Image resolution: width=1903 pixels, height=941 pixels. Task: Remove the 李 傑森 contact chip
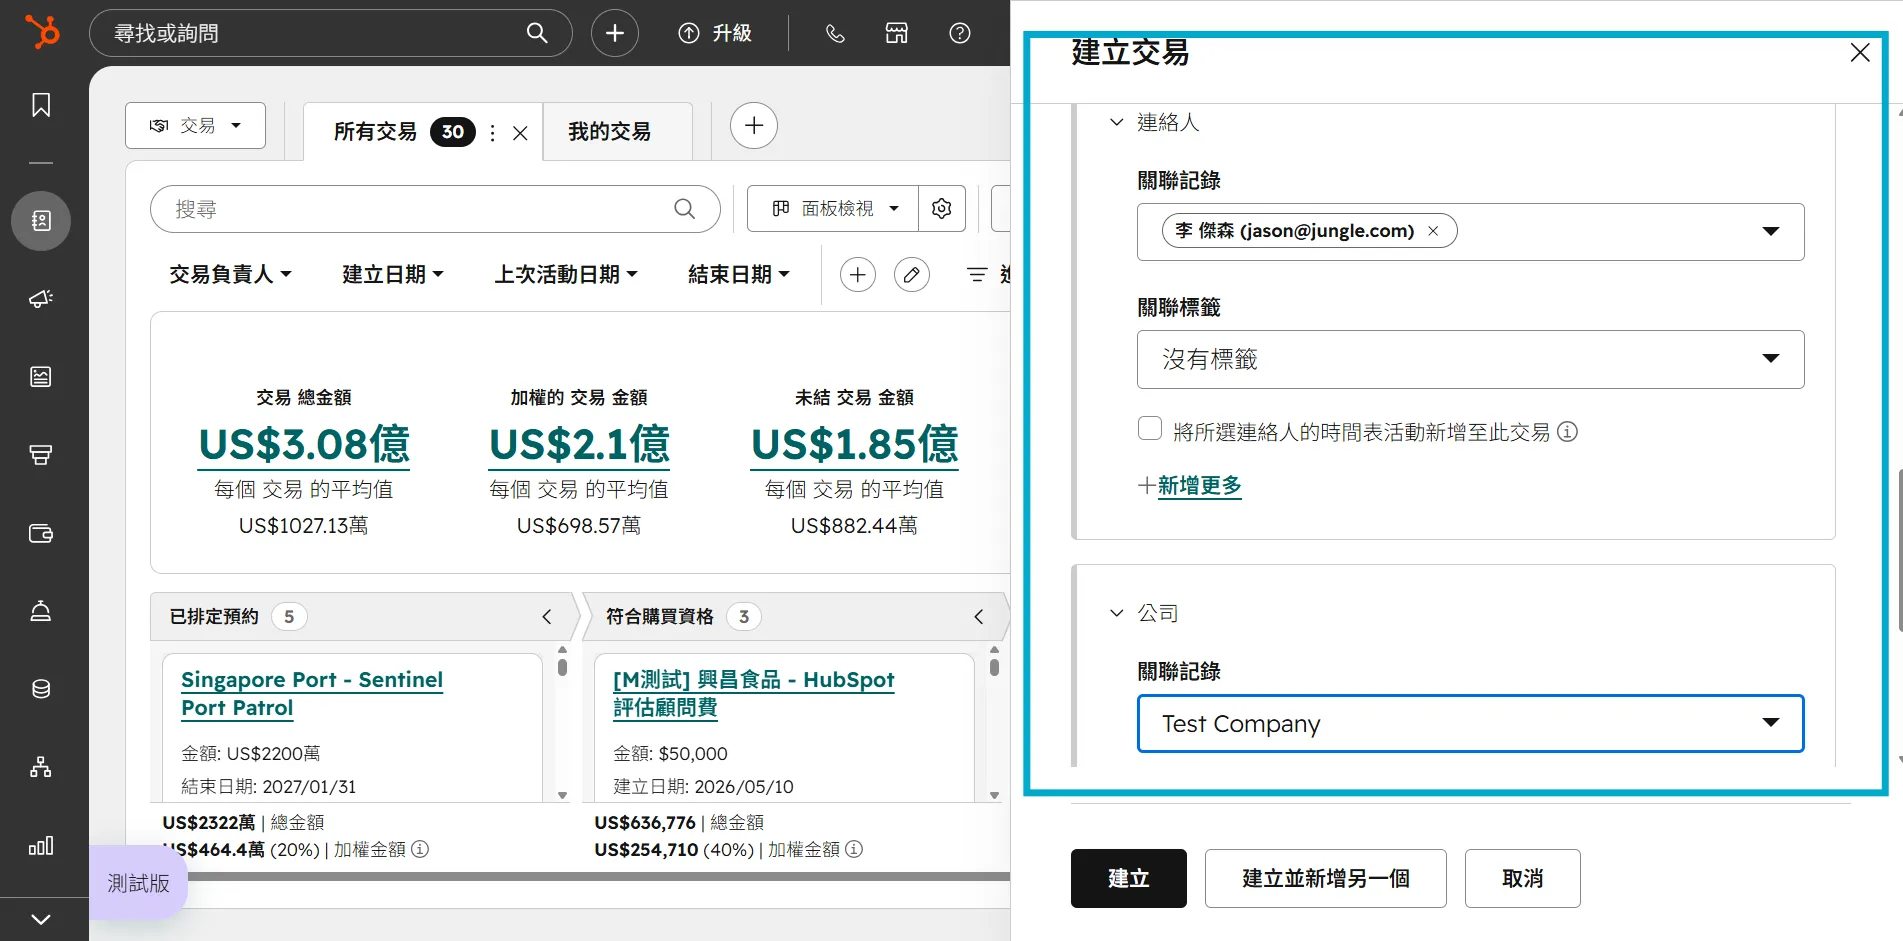click(x=1433, y=231)
